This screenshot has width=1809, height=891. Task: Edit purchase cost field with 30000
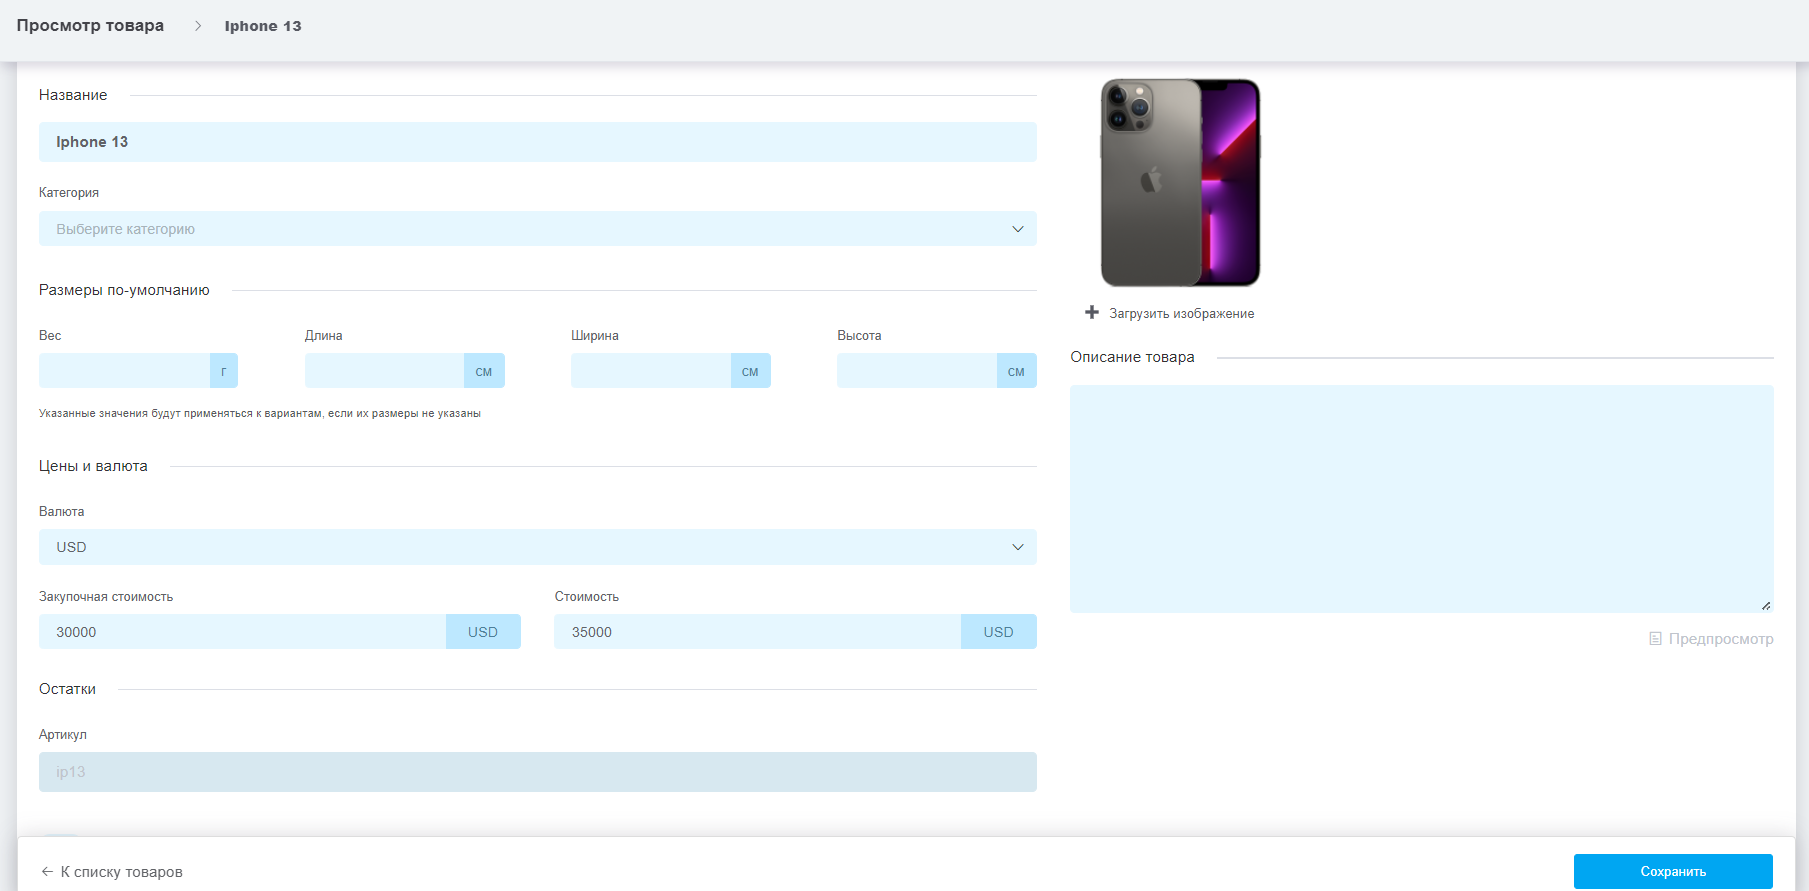pyautogui.click(x=242, y=632)
